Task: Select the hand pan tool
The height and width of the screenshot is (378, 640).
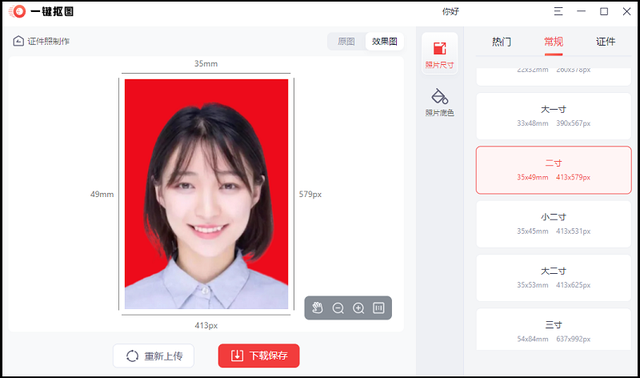Action: point(317,308)
